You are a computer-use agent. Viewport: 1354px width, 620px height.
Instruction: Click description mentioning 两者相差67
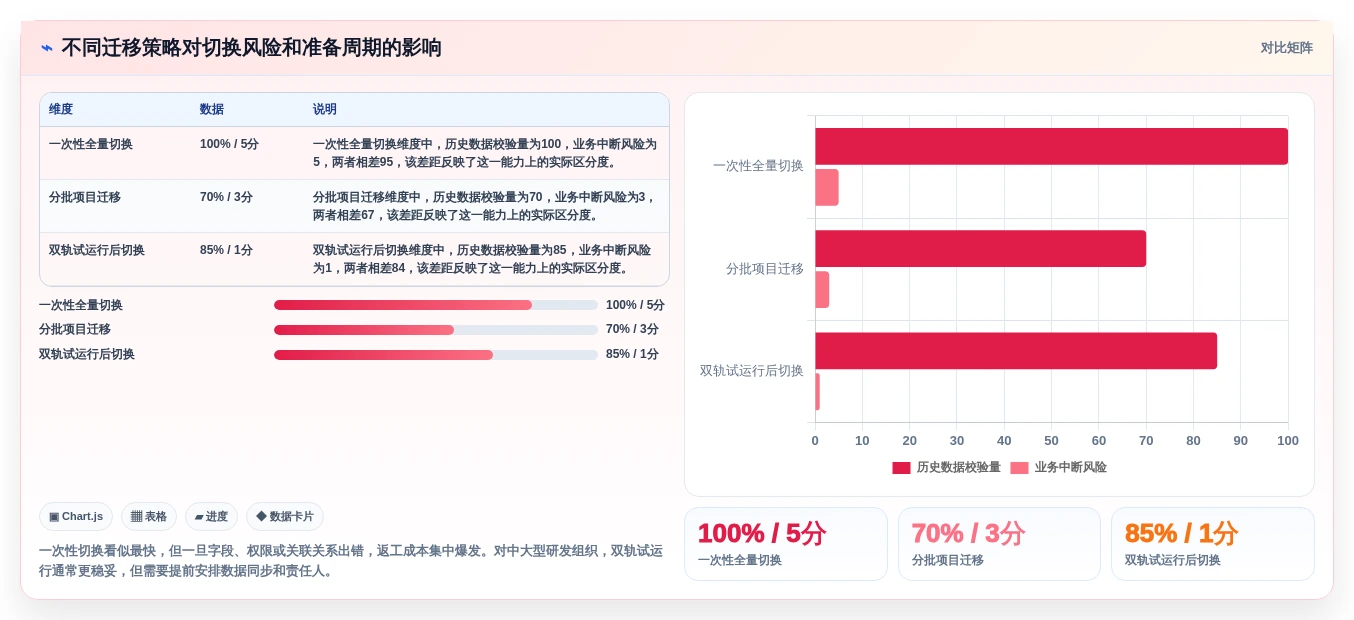pyautogui.click(x=485, y=206)
